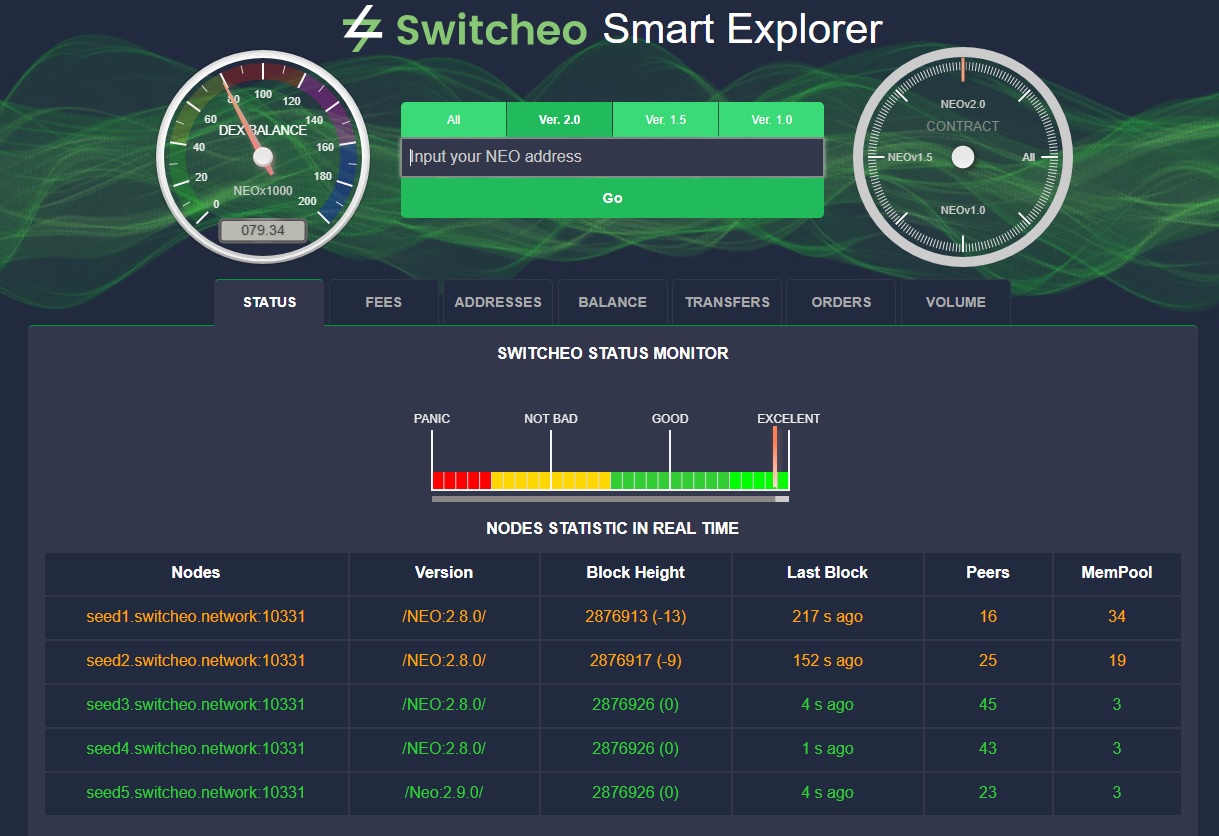
Task: Select the All version filter
Action: [x=454, y=120]
